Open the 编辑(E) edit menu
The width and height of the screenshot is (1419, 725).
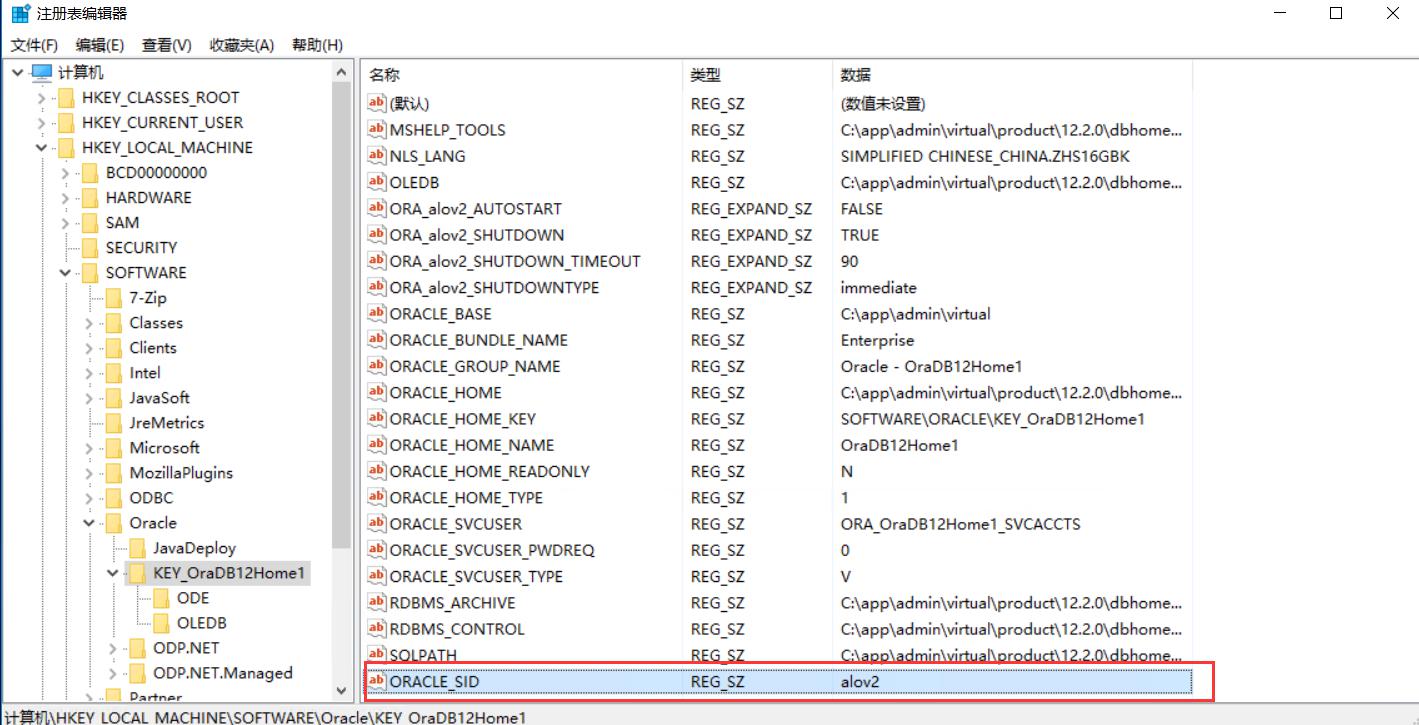100,45
